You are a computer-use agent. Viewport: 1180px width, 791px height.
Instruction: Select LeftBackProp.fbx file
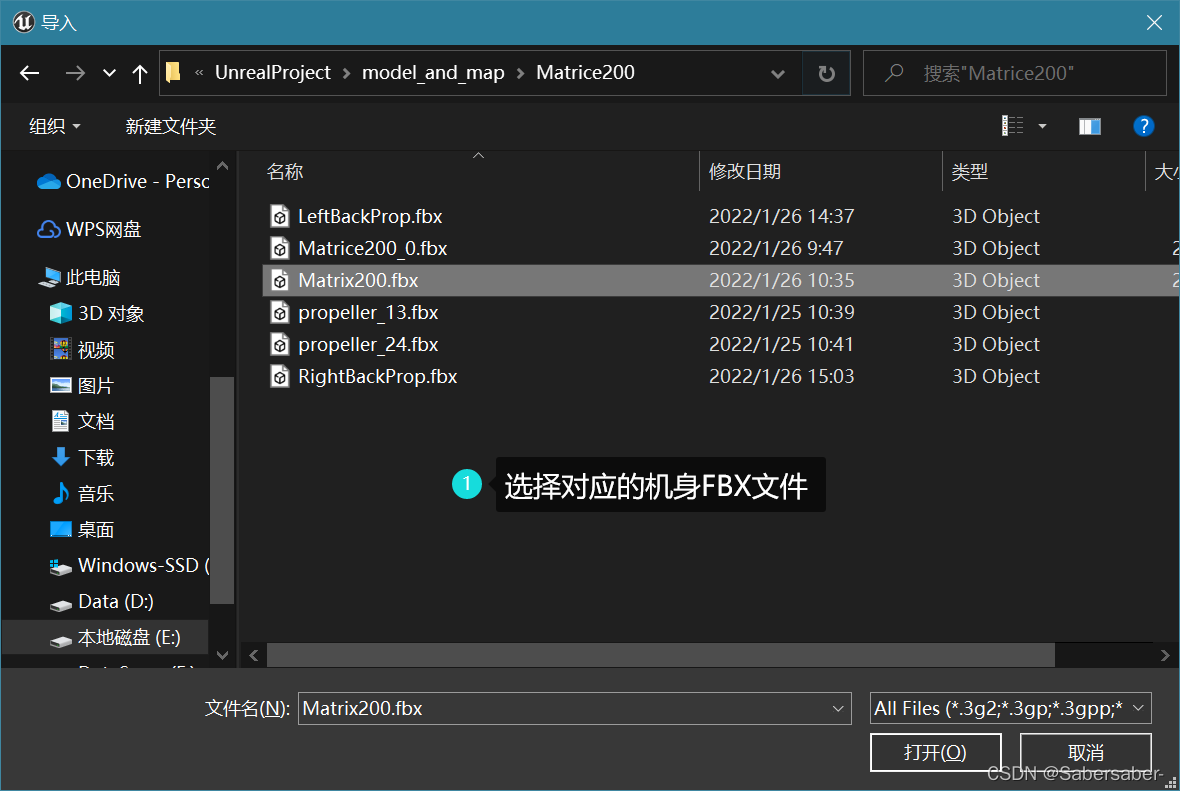coord(370,216)
